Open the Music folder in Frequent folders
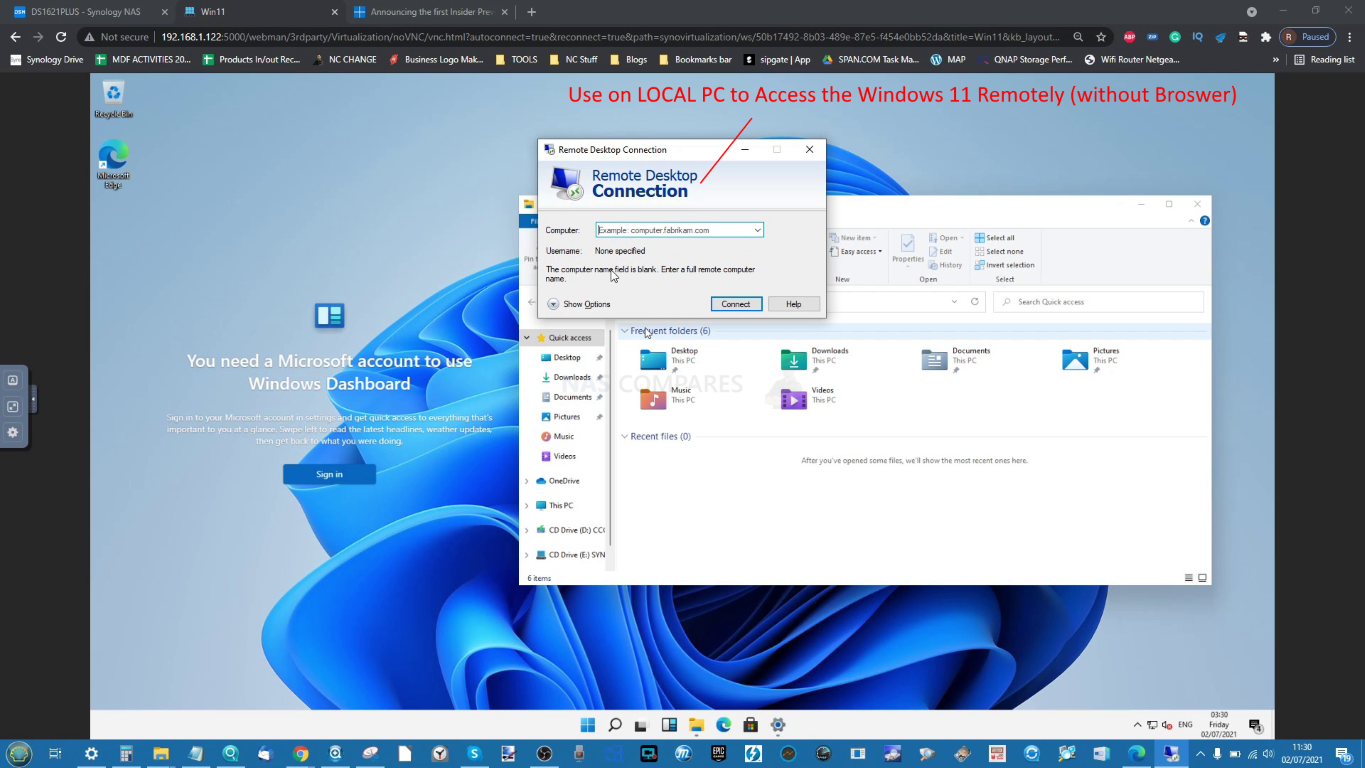1365x768 pixels. 666,396
